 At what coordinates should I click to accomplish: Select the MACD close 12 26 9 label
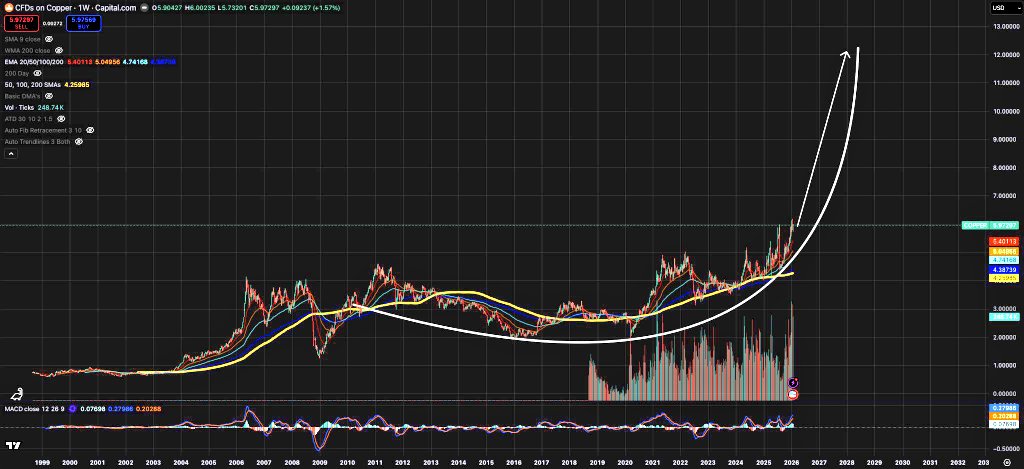pyautogui.click(x=33, y=408)
